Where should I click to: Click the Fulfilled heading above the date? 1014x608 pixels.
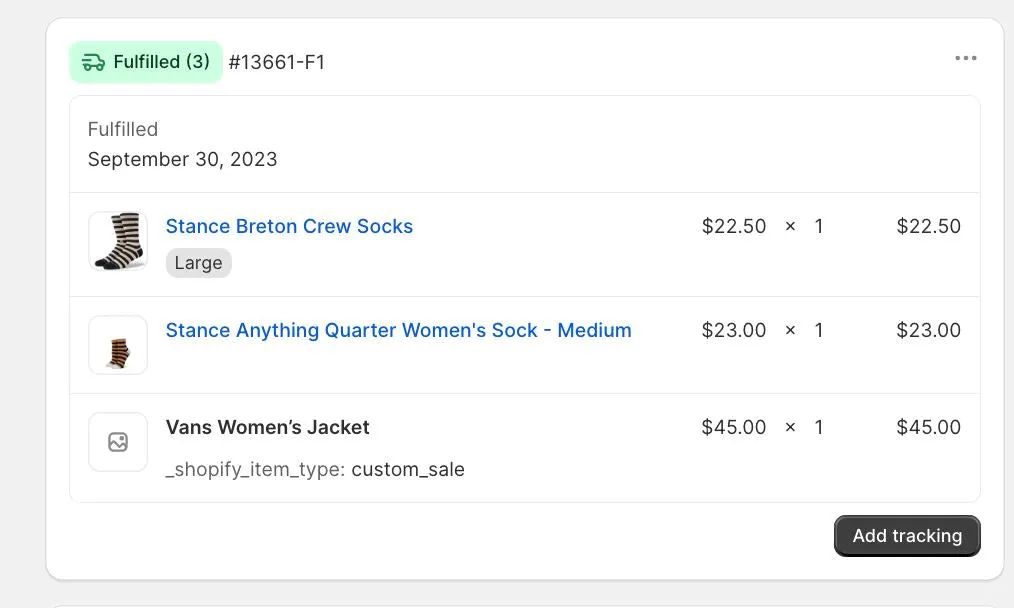123,129
